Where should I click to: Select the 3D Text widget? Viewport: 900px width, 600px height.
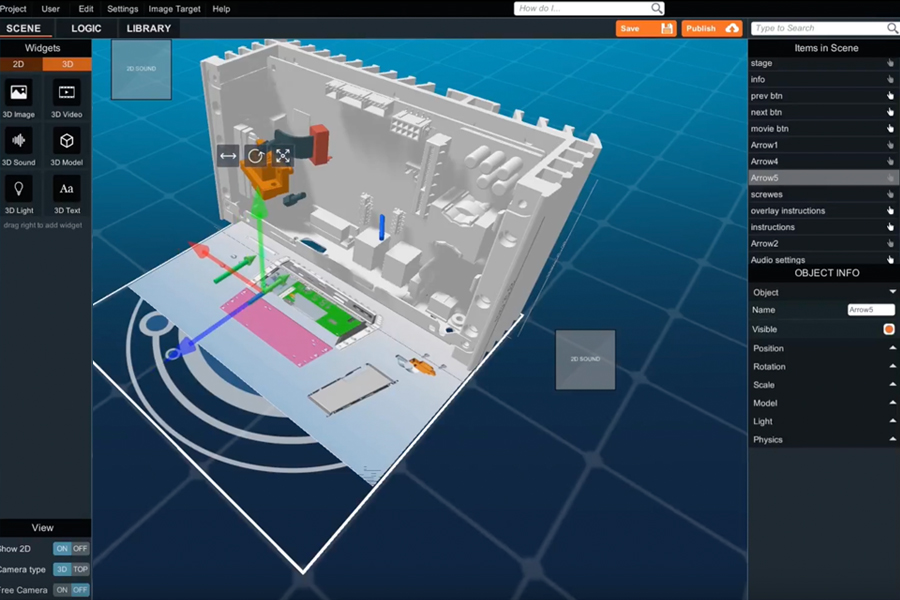[x=67, y=195]
